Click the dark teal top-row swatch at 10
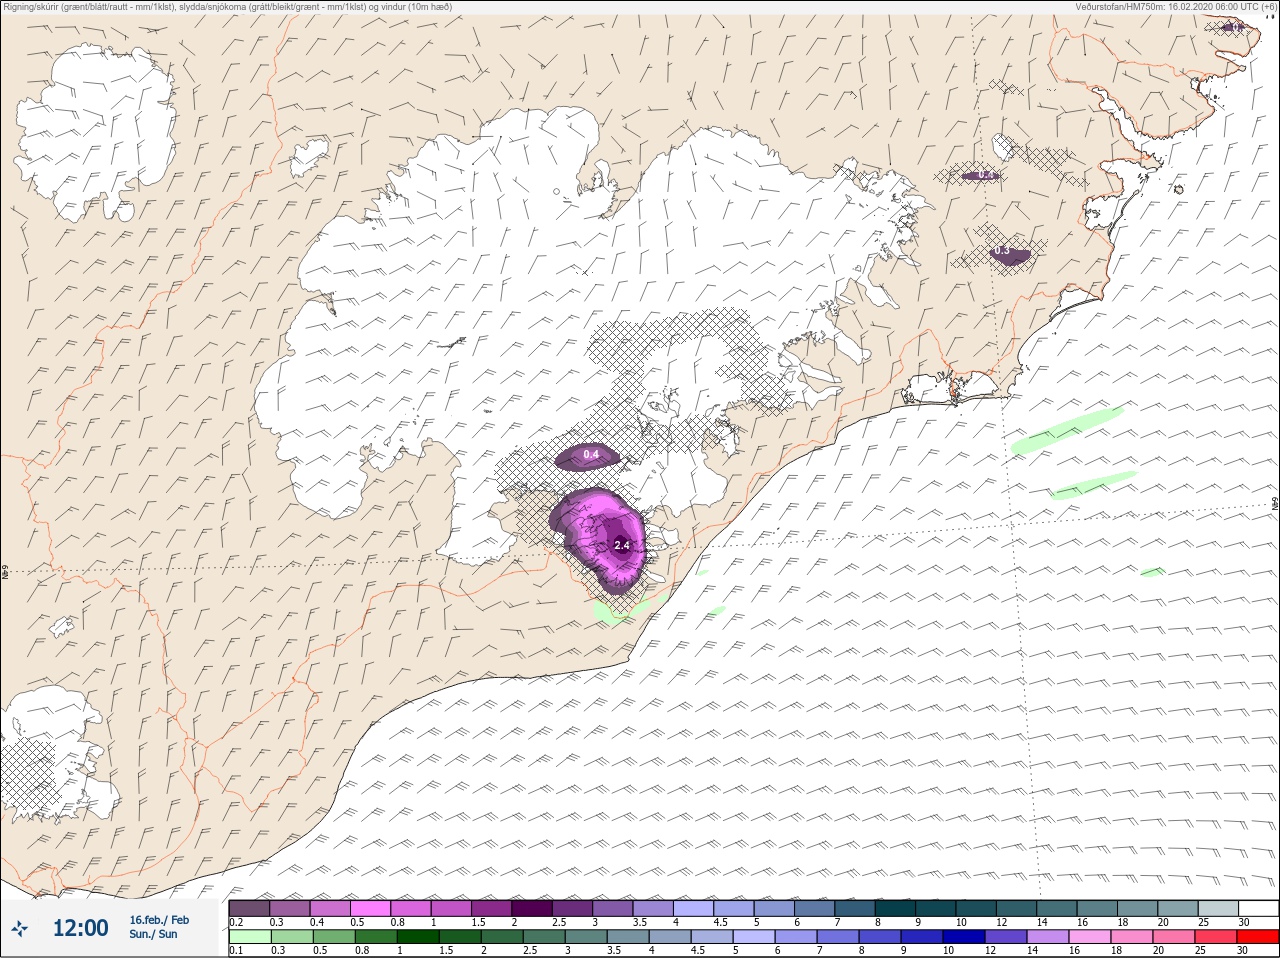This screenshot has height=958, width=1280. 978,908
